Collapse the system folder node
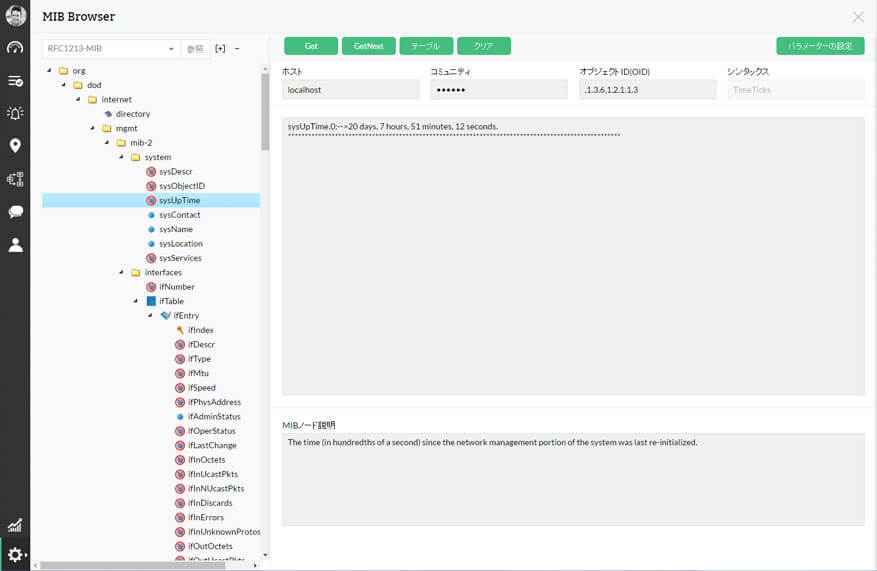The height and width of the screenshot is (571, 877). 122,157
